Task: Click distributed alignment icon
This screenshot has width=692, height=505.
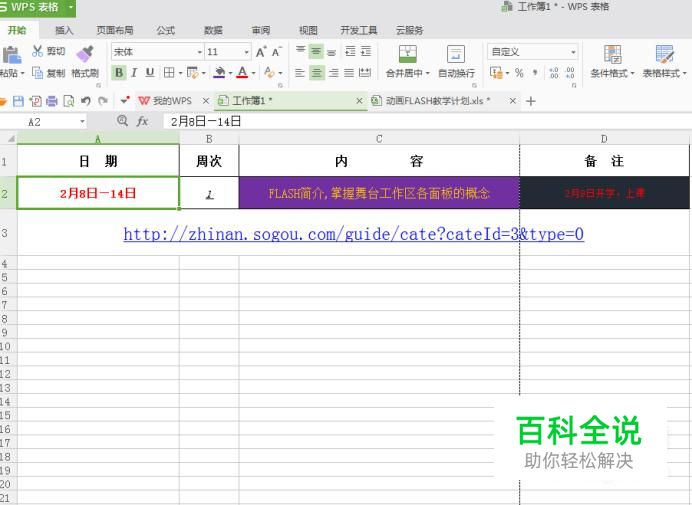Action: pyautogui.click(x=365, y=73)
